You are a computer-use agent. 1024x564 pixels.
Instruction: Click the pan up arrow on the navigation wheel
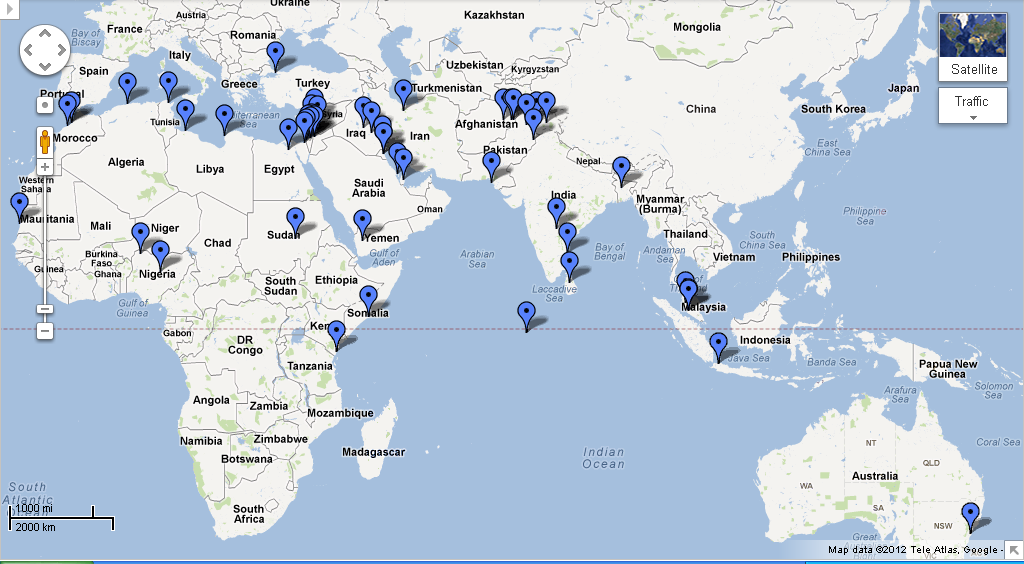point(44,33)
